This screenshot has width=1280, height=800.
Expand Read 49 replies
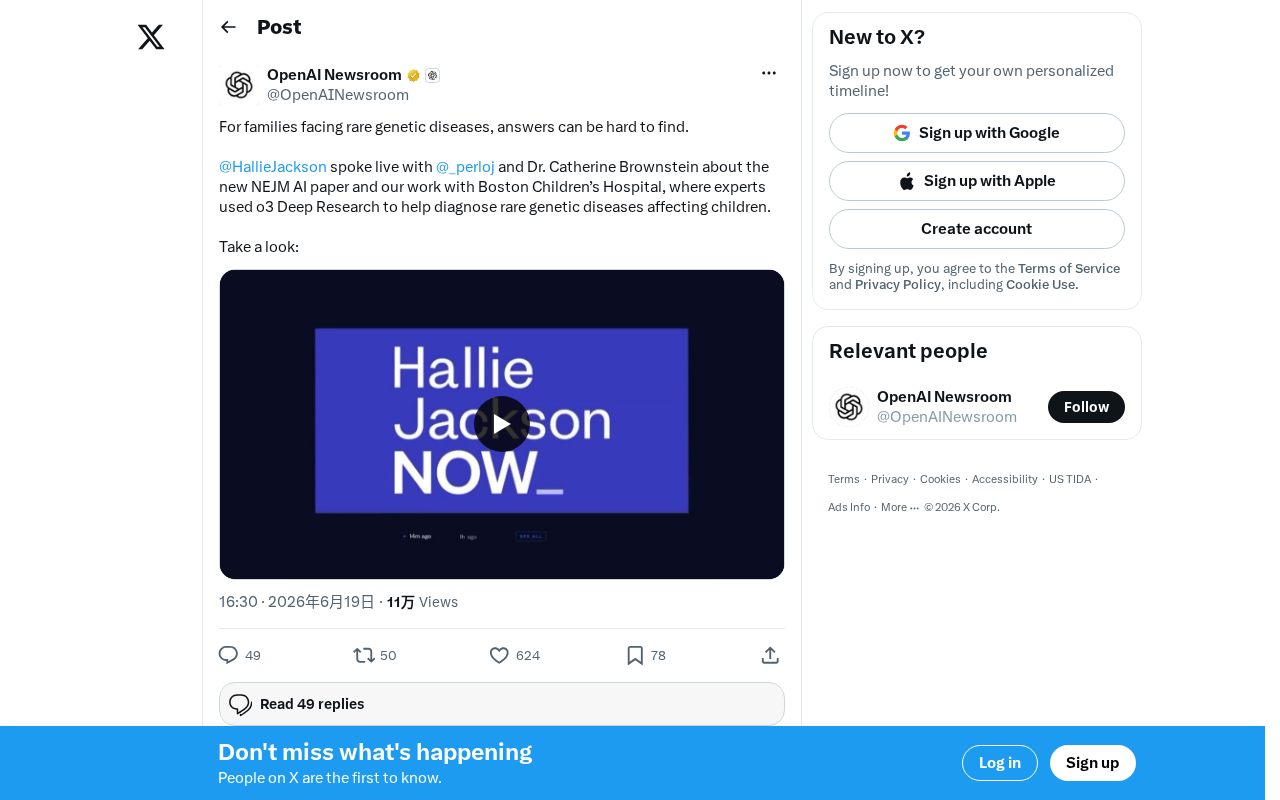(502, 704)
